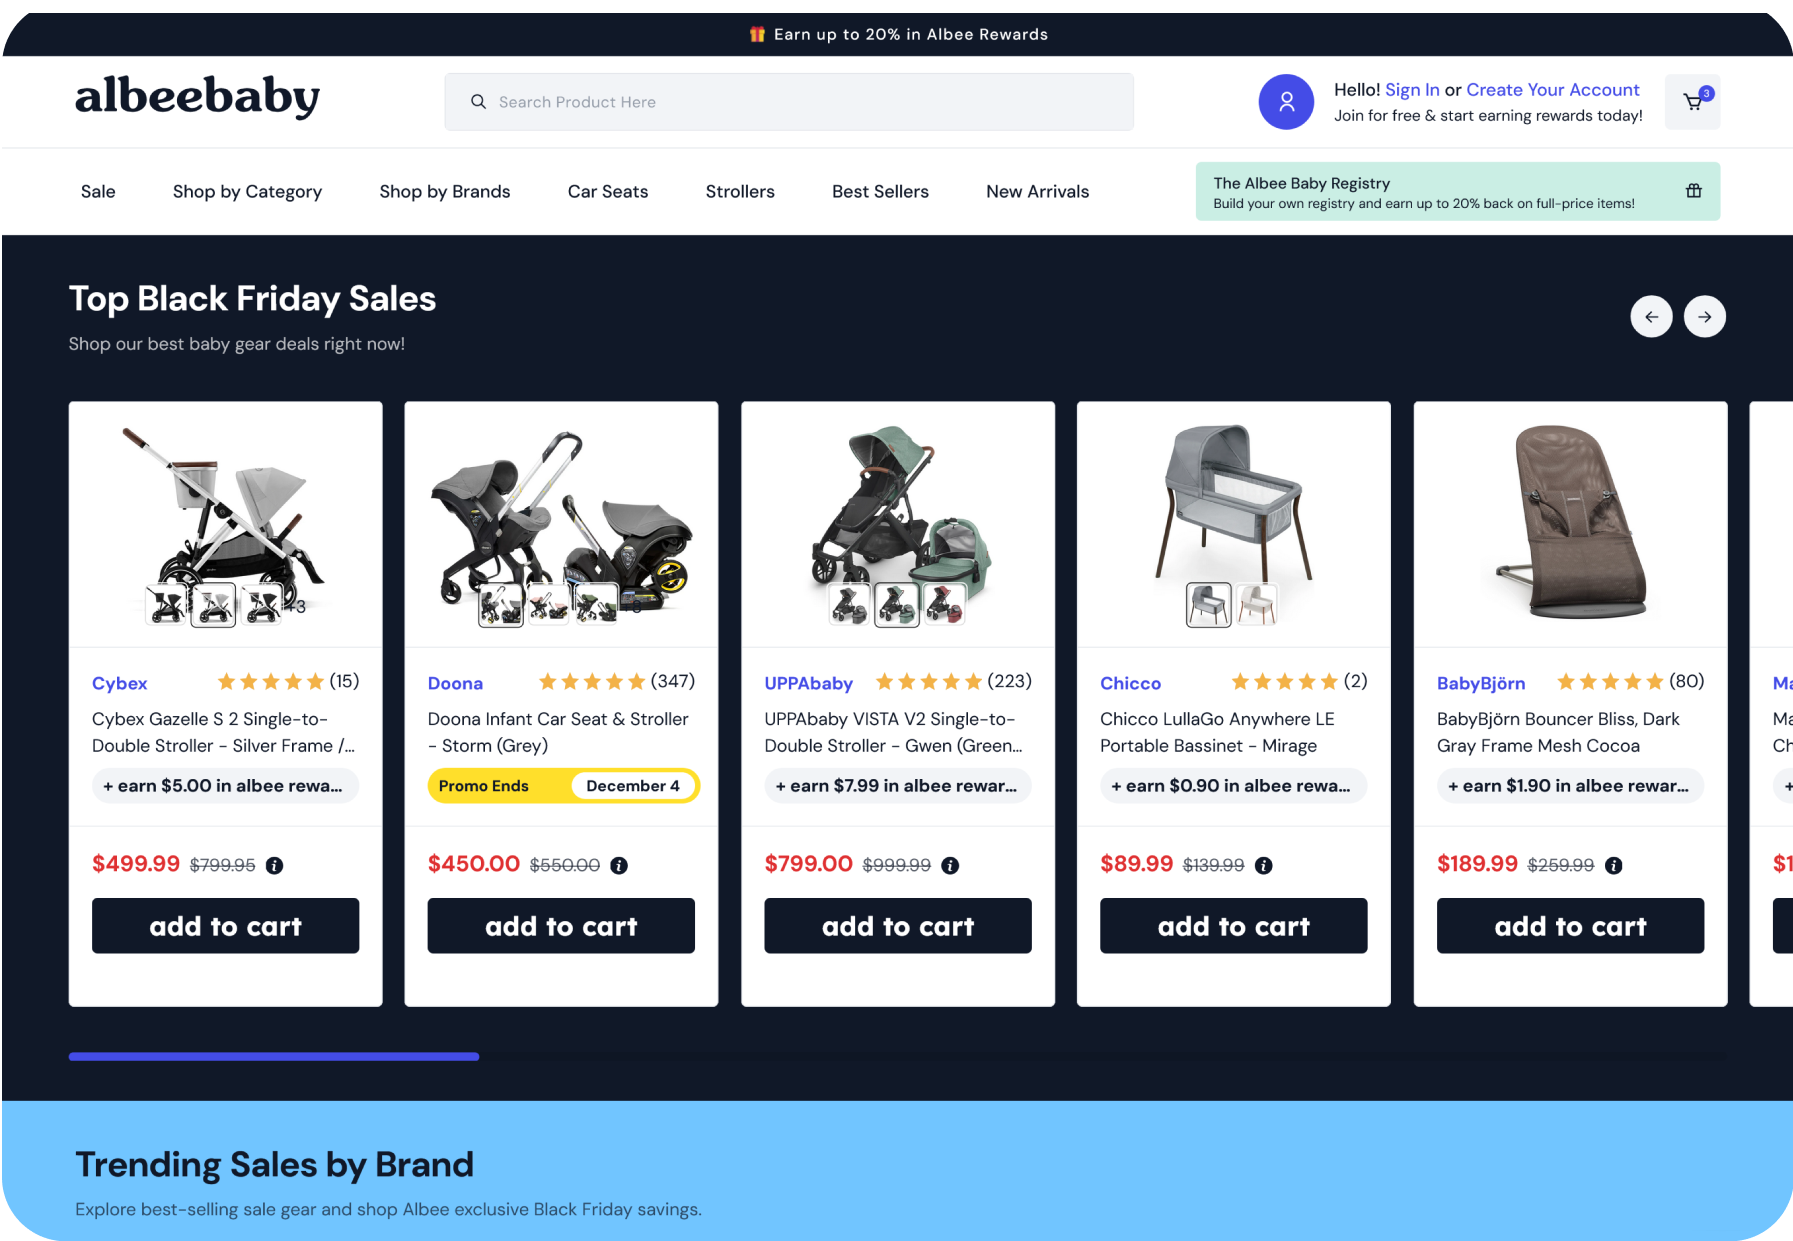Select middle color swatch on UPPAbaby stroller

pyautogui.click(x=897, y=605)
